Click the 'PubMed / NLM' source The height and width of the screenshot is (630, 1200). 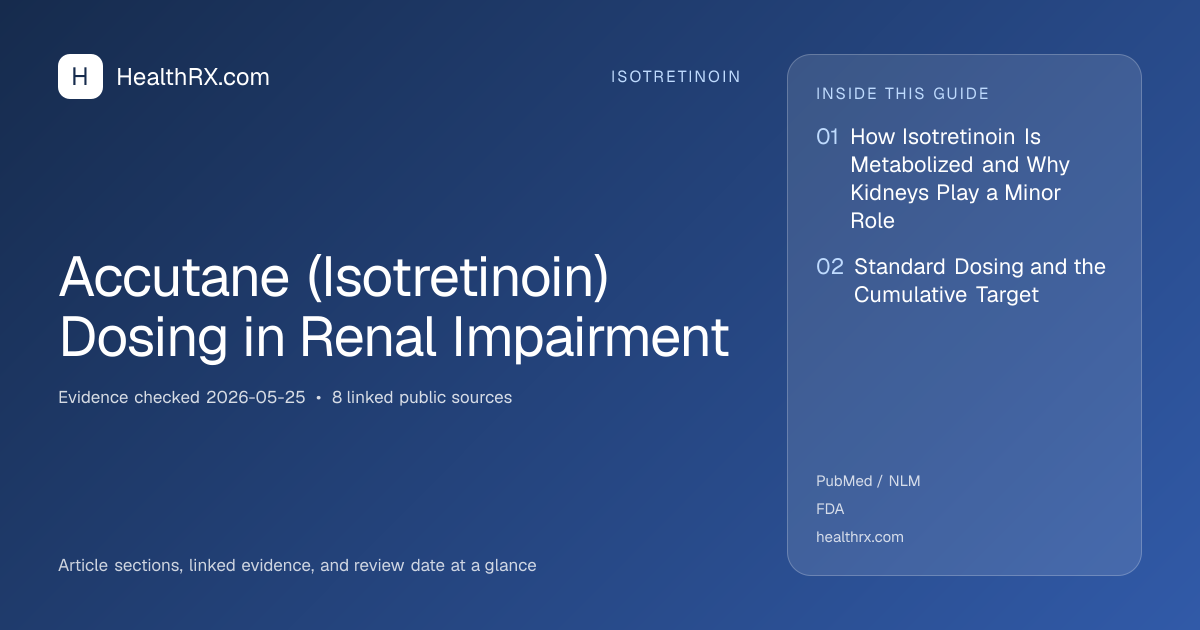[868, 481]
